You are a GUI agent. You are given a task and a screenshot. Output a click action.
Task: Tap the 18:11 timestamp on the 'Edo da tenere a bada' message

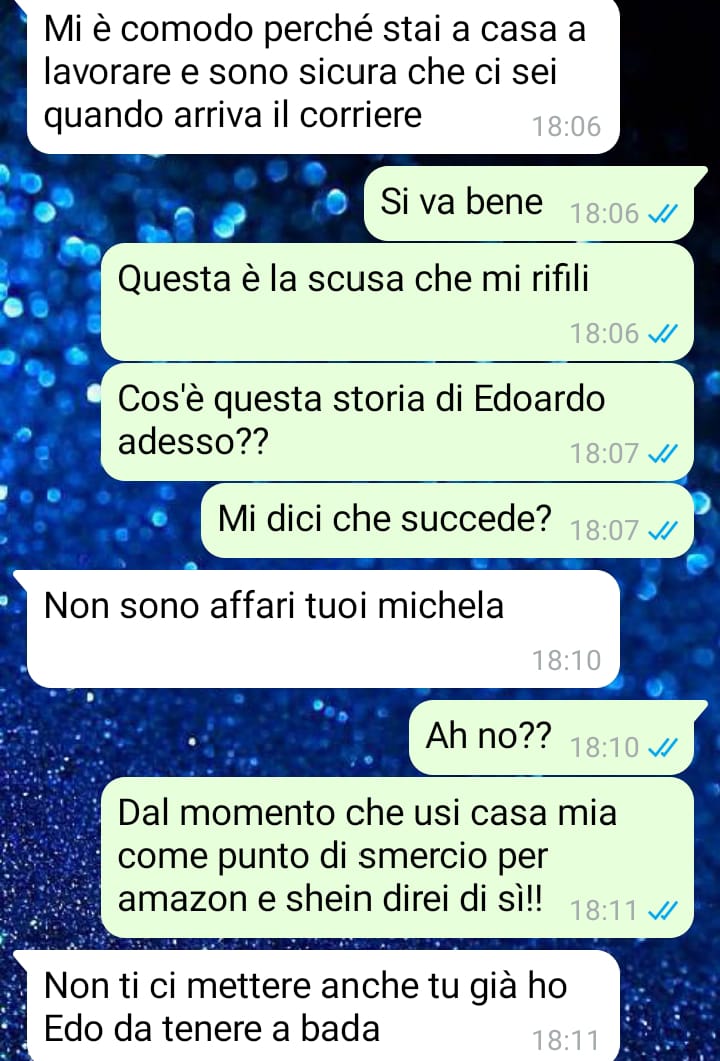[x=566, y=1040]
